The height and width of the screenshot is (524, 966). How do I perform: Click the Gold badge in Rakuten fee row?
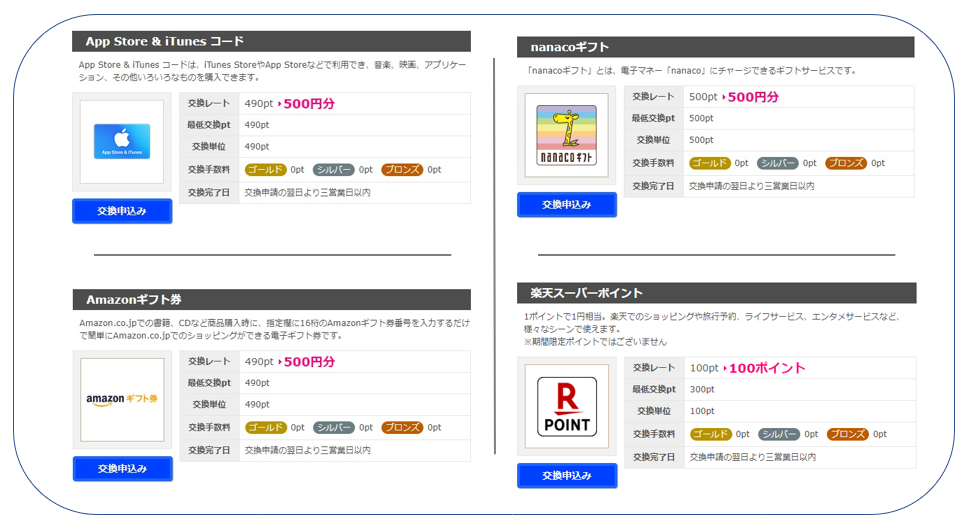[710, 434]
